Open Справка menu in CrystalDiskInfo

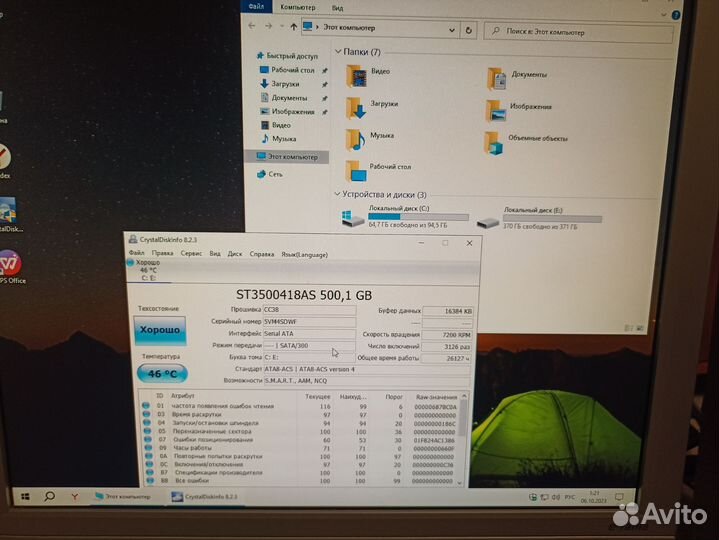click(x=262, y=254)
